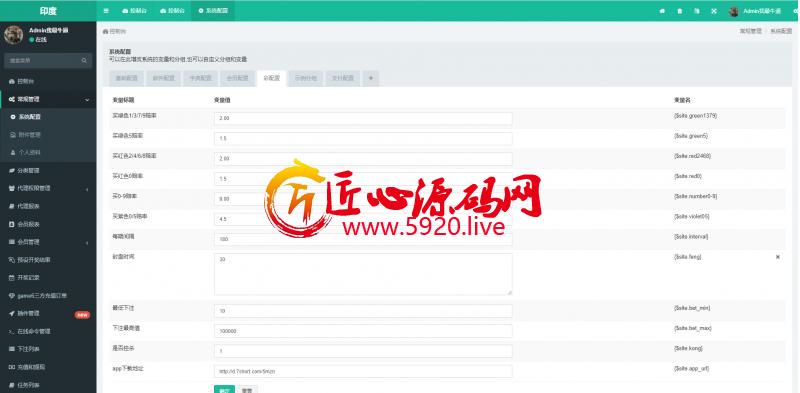The width and height of the screenshot is (800, 393).
Task: Click the green submit button below the form
Action: coord(224,389)
